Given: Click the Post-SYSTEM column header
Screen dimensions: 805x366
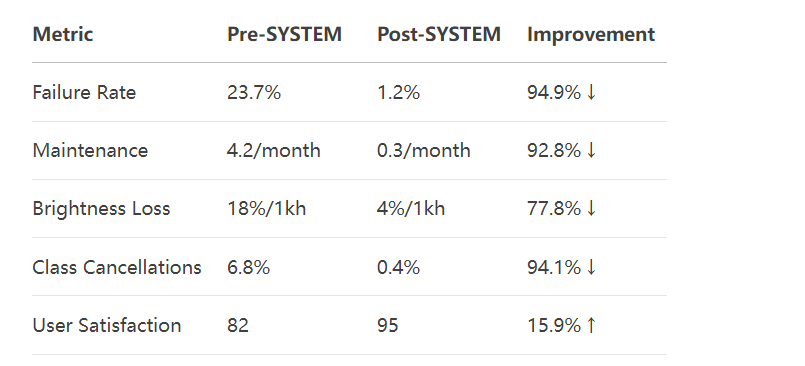Looking at the screenshot, I should pyautogui.click(x=439, y=34).
